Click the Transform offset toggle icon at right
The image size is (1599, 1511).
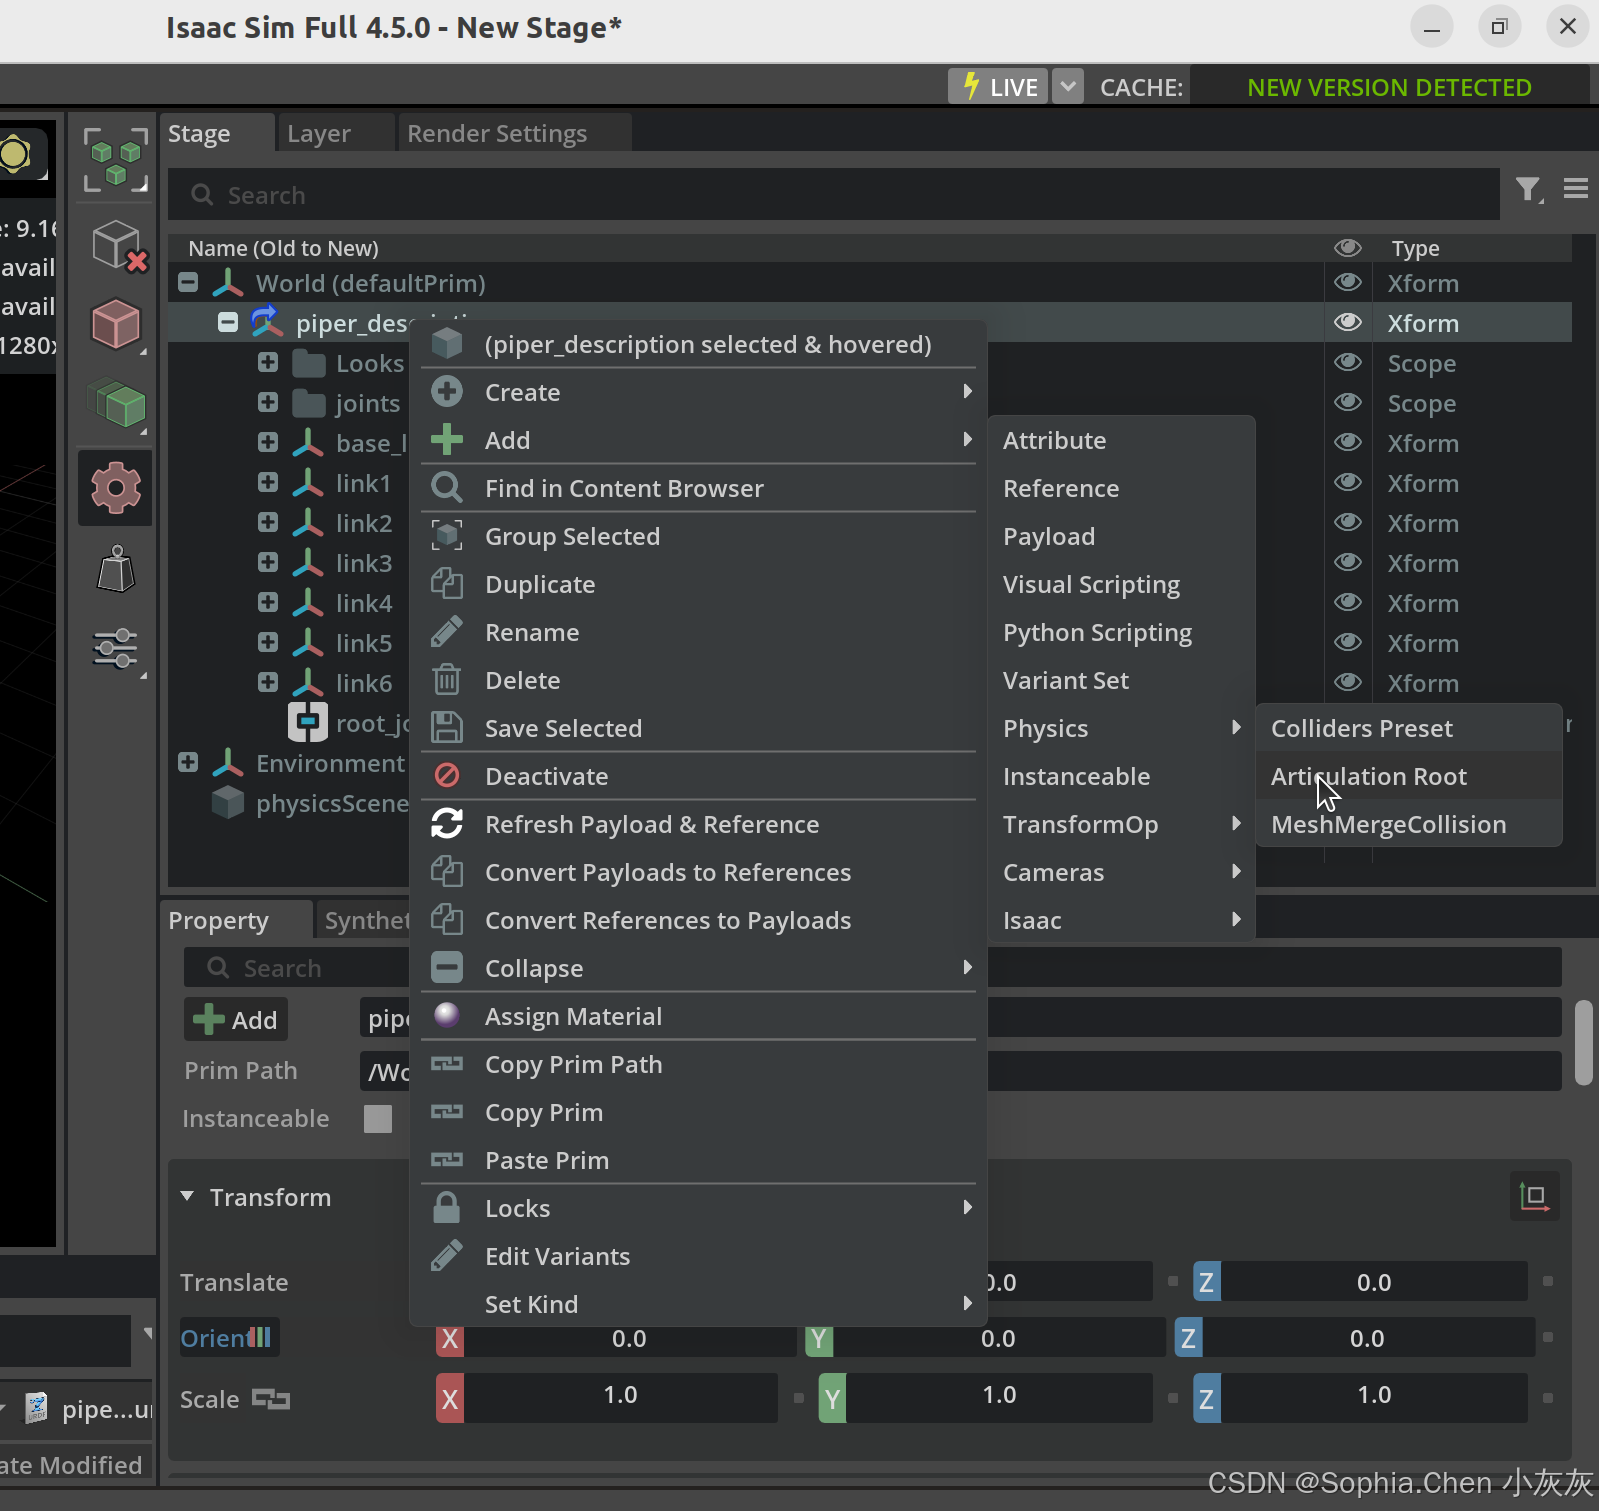point(1534,1196)
